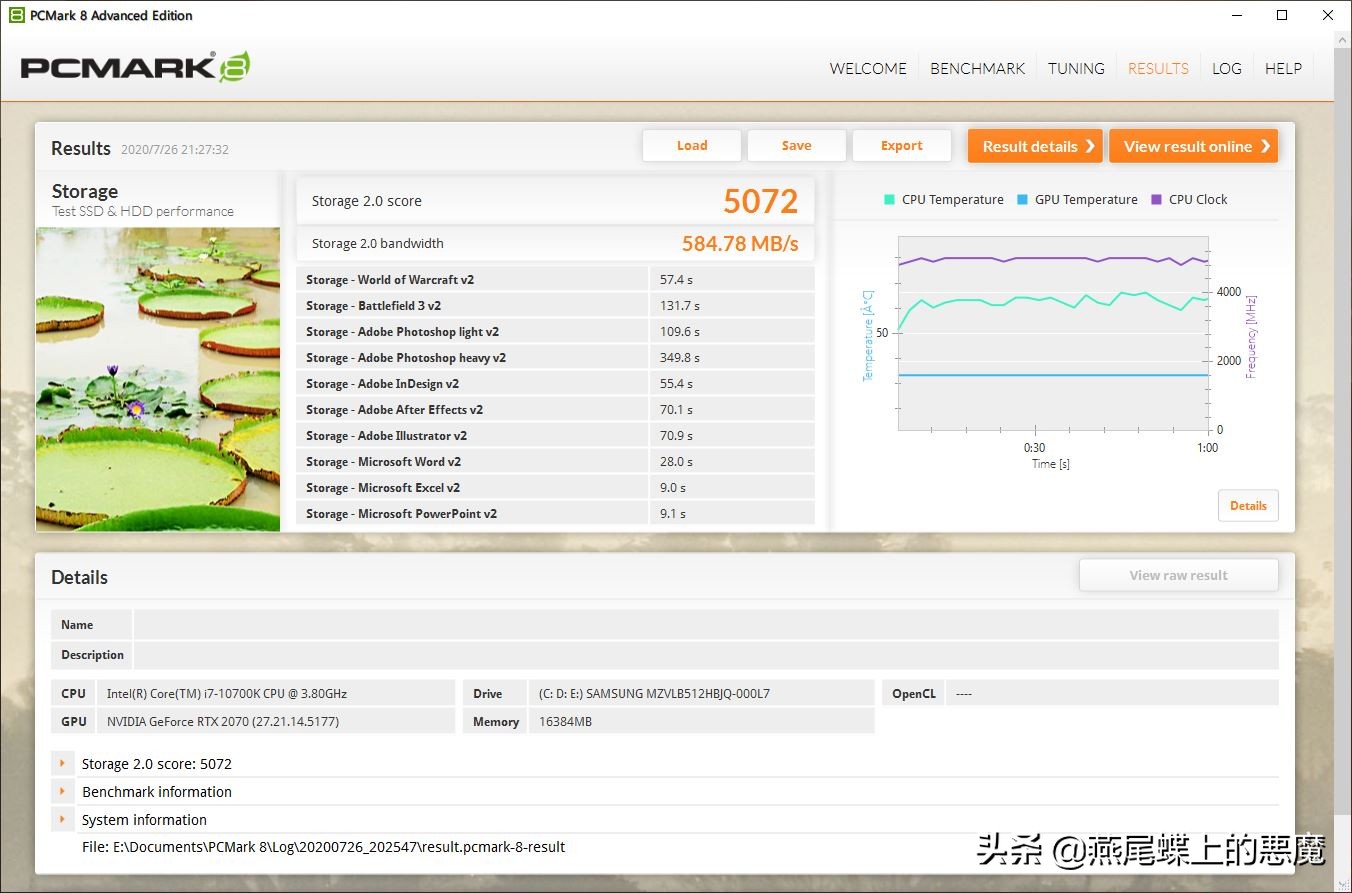Open the HELP tab
This screenshot has height=893, width=1352.
coord(1283,68)
